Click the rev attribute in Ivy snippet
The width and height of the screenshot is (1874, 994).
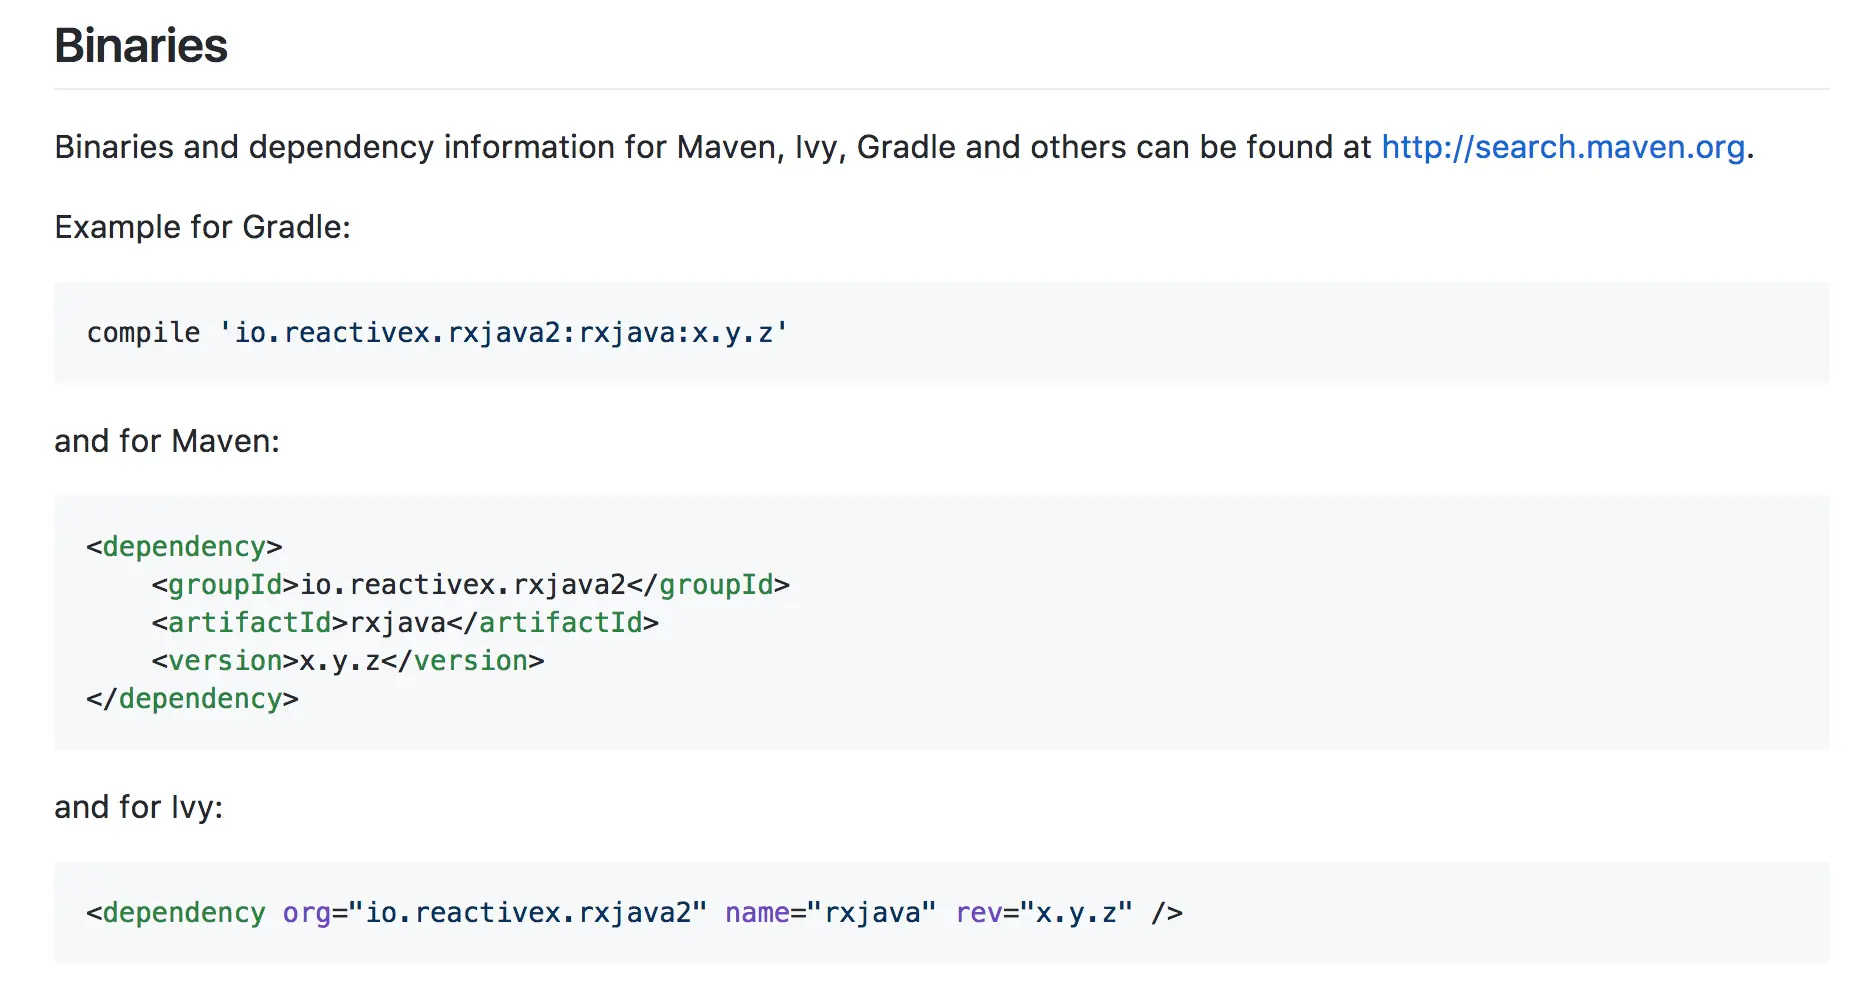pyautogui.click(x=979, y=912)
